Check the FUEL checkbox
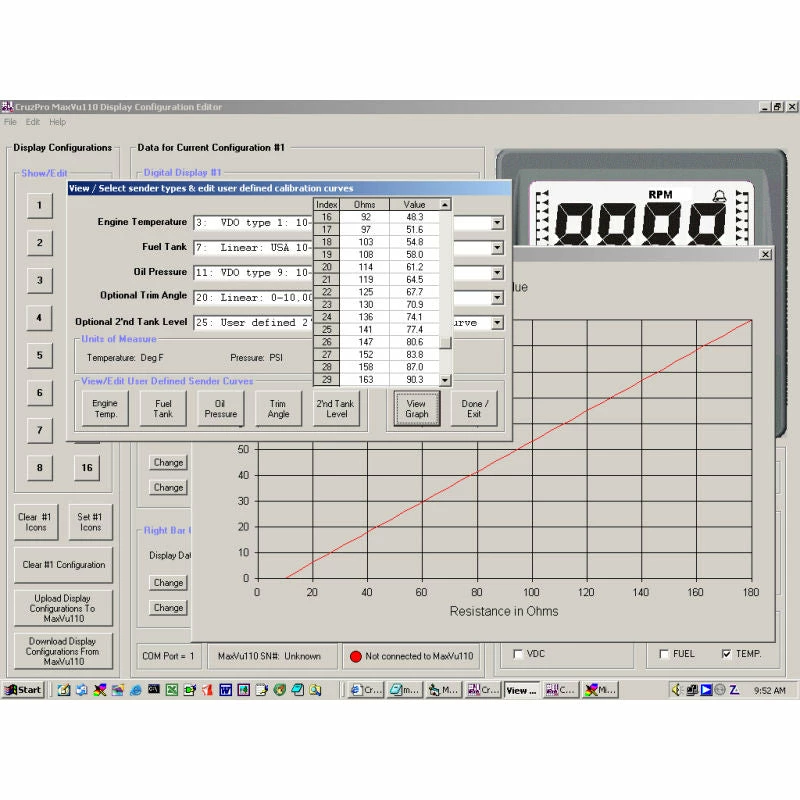The image size is (800, 800). (664, 654)
